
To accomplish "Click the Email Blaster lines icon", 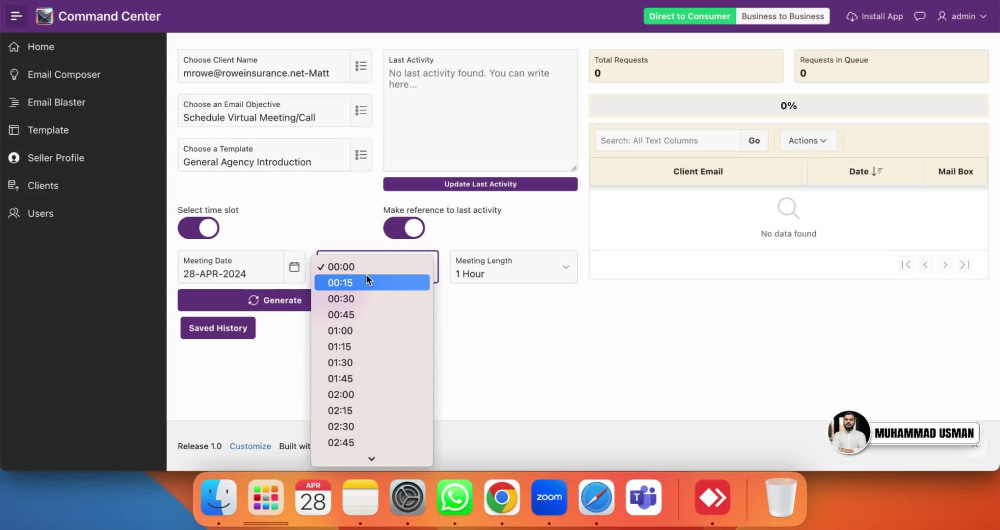I will click(x=14, y=102).
